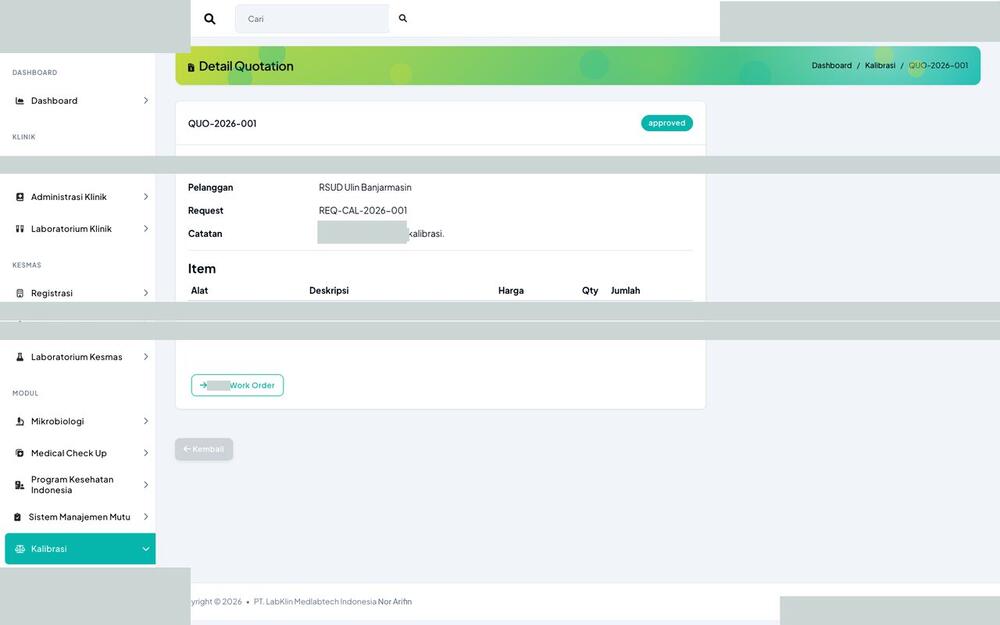
Task: Click the Registrasi icon
Action: click(x=20, y=293)
